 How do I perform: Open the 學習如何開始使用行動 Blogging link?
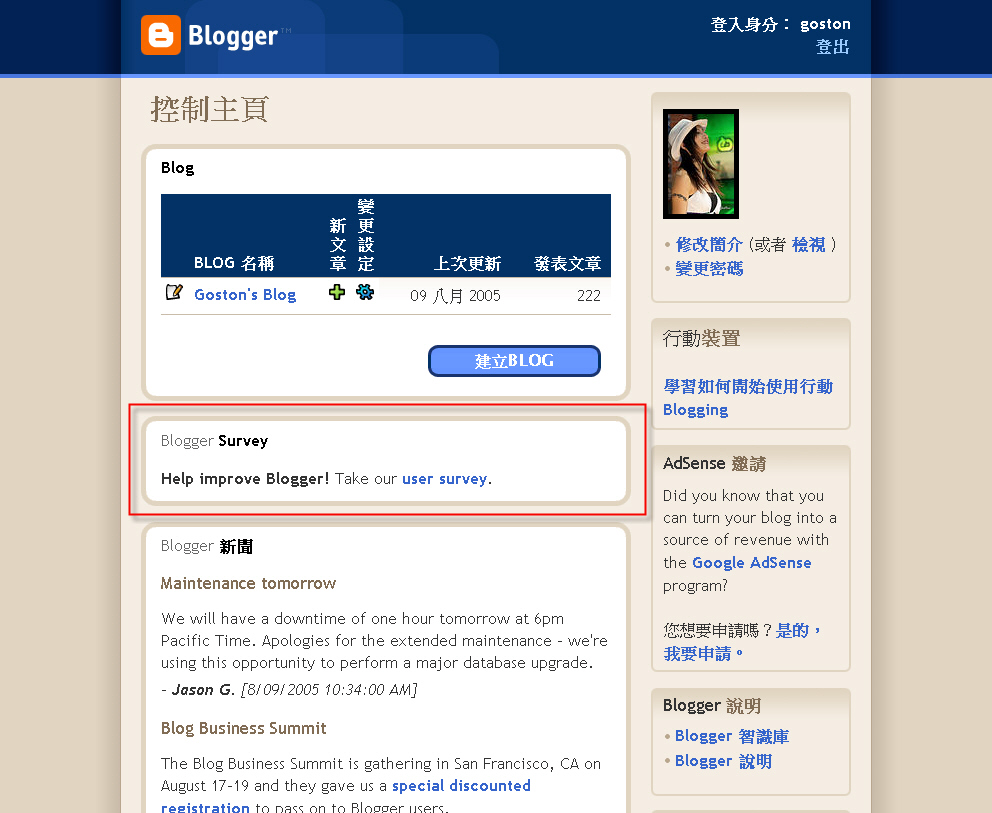pyautogui.click(x=748, y=398)
